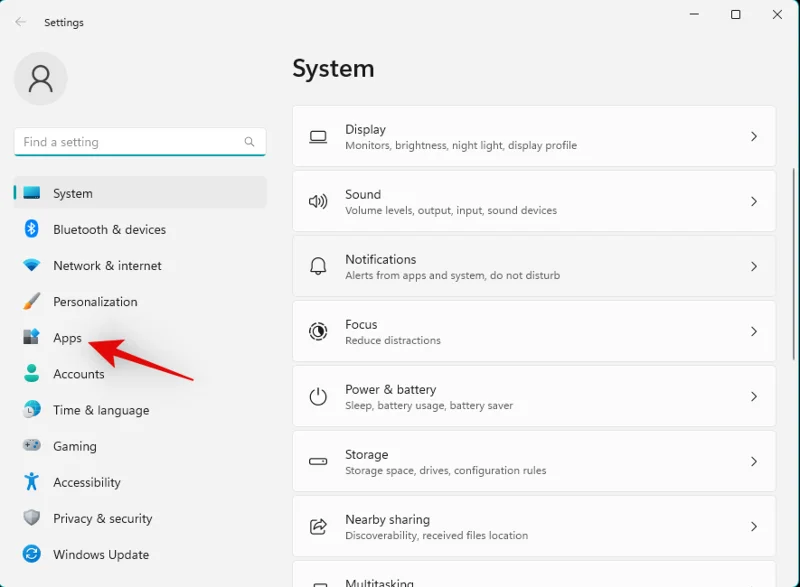
Task: Open Windows Update via its sidebar icon
Action: [29, 554]
